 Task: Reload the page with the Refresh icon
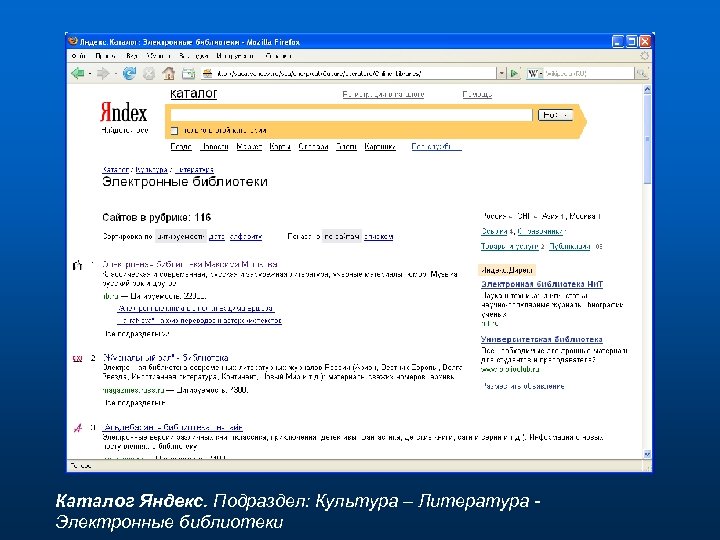tap(129, 73)
